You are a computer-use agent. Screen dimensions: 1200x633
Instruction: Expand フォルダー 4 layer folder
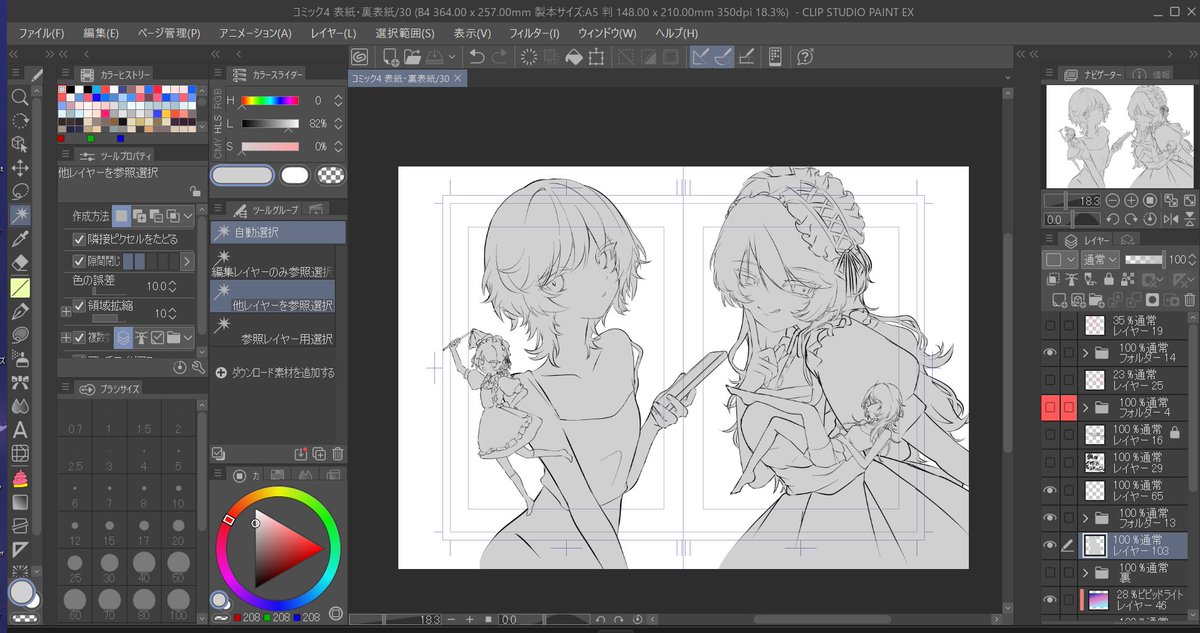coord(1086,407)
